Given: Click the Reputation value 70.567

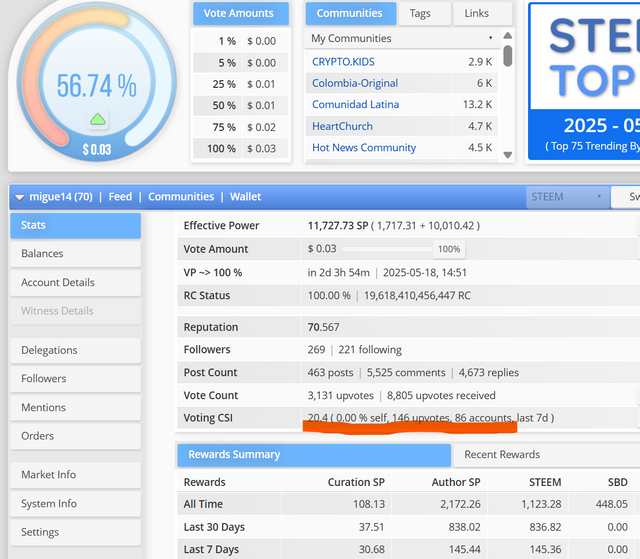Looking at the screenshot, I should point(323,327).
